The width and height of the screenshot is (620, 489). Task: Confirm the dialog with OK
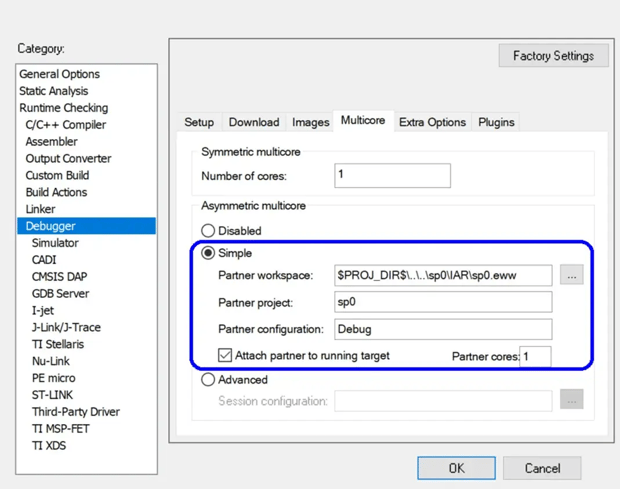[456, 468]
